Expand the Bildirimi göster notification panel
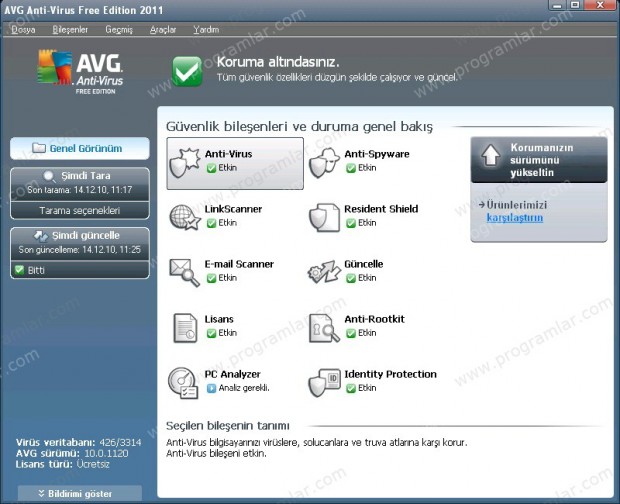The image size is (620, 504). pyautogui.click(x=80, y=494)
